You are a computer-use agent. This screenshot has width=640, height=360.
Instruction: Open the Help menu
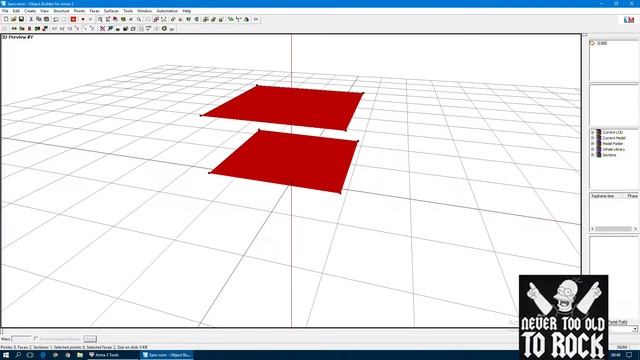(x=187, y=11)
